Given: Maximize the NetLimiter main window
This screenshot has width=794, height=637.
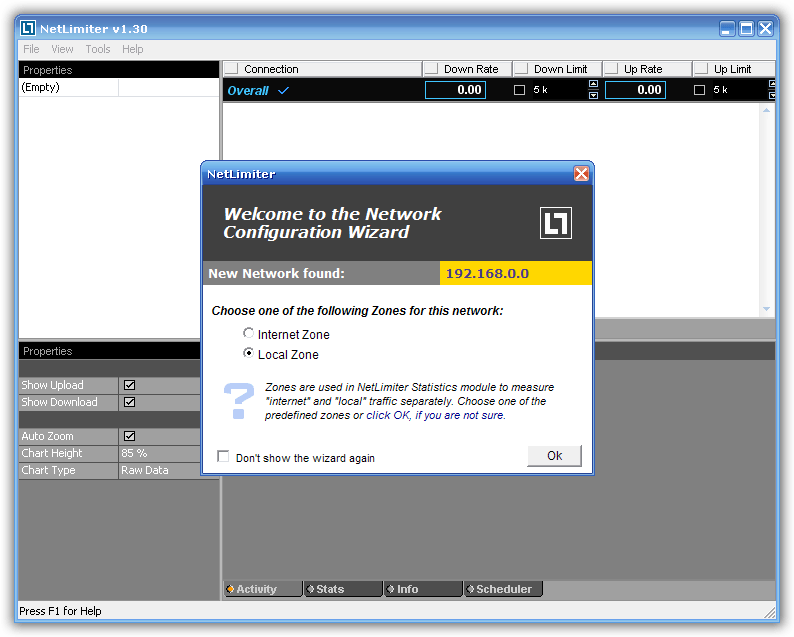Looking at the screenshot, I should pyautogui.click(x=746, y=28).
